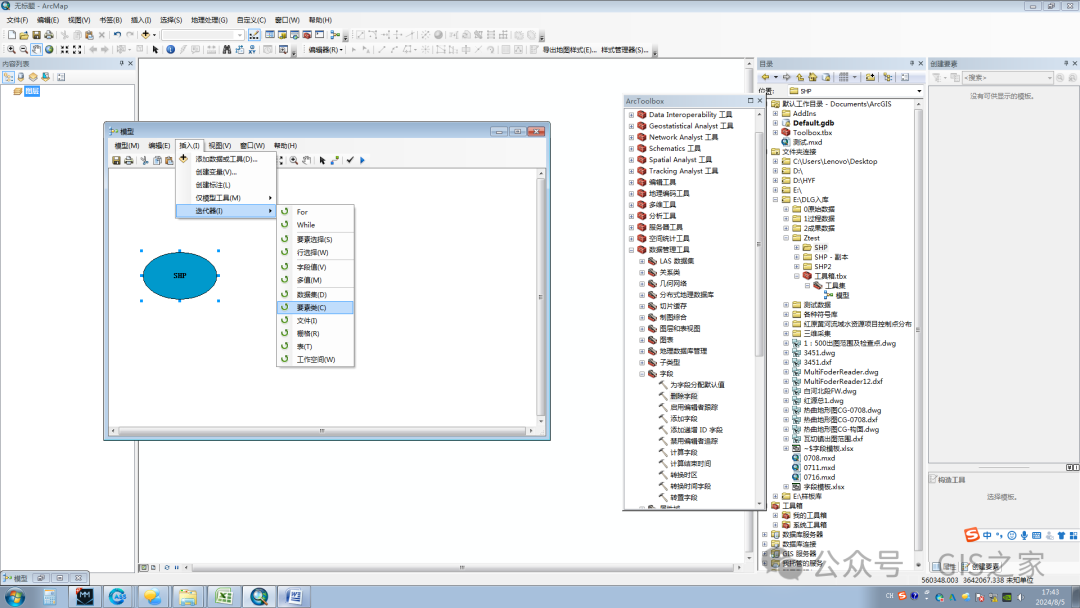Open the map scale dropdown
Screen dimensions: 1080x608
240,35
